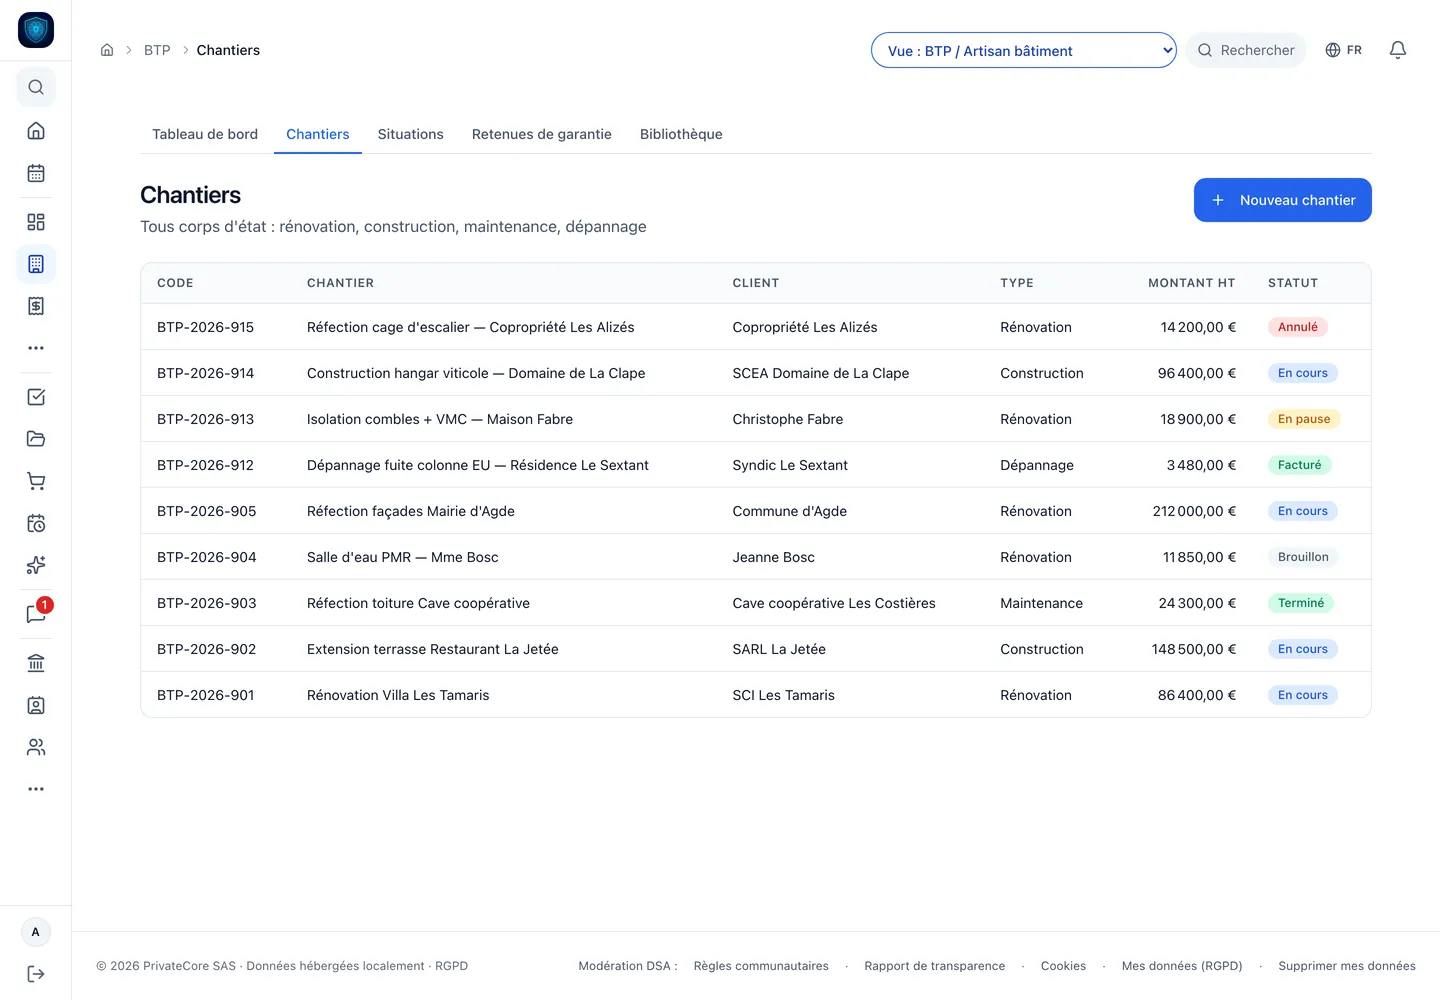Click the logout icon at sidebar bottom

tap(36, 974)
